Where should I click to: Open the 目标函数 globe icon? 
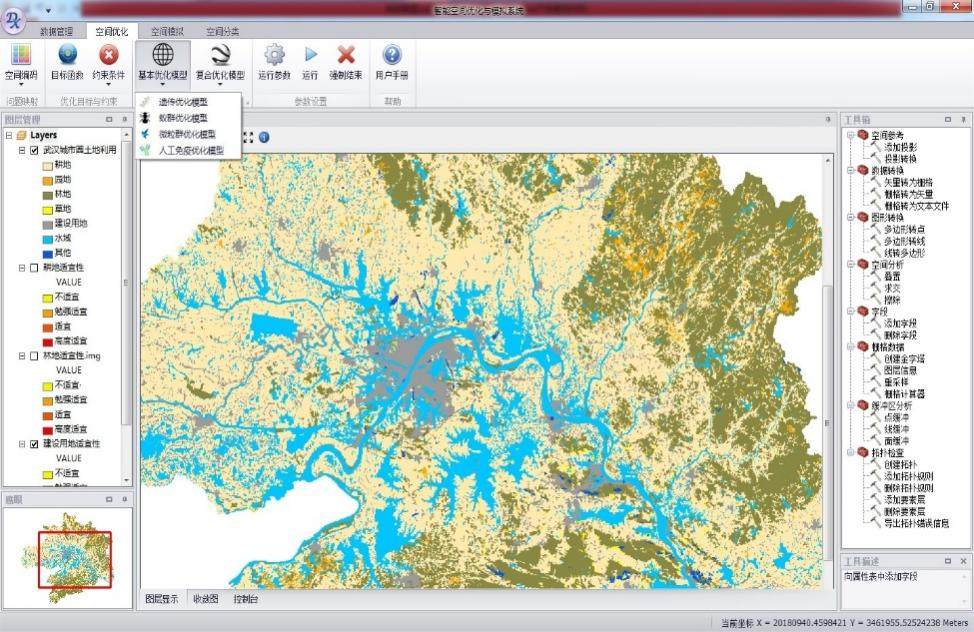[x=68, y=56]
